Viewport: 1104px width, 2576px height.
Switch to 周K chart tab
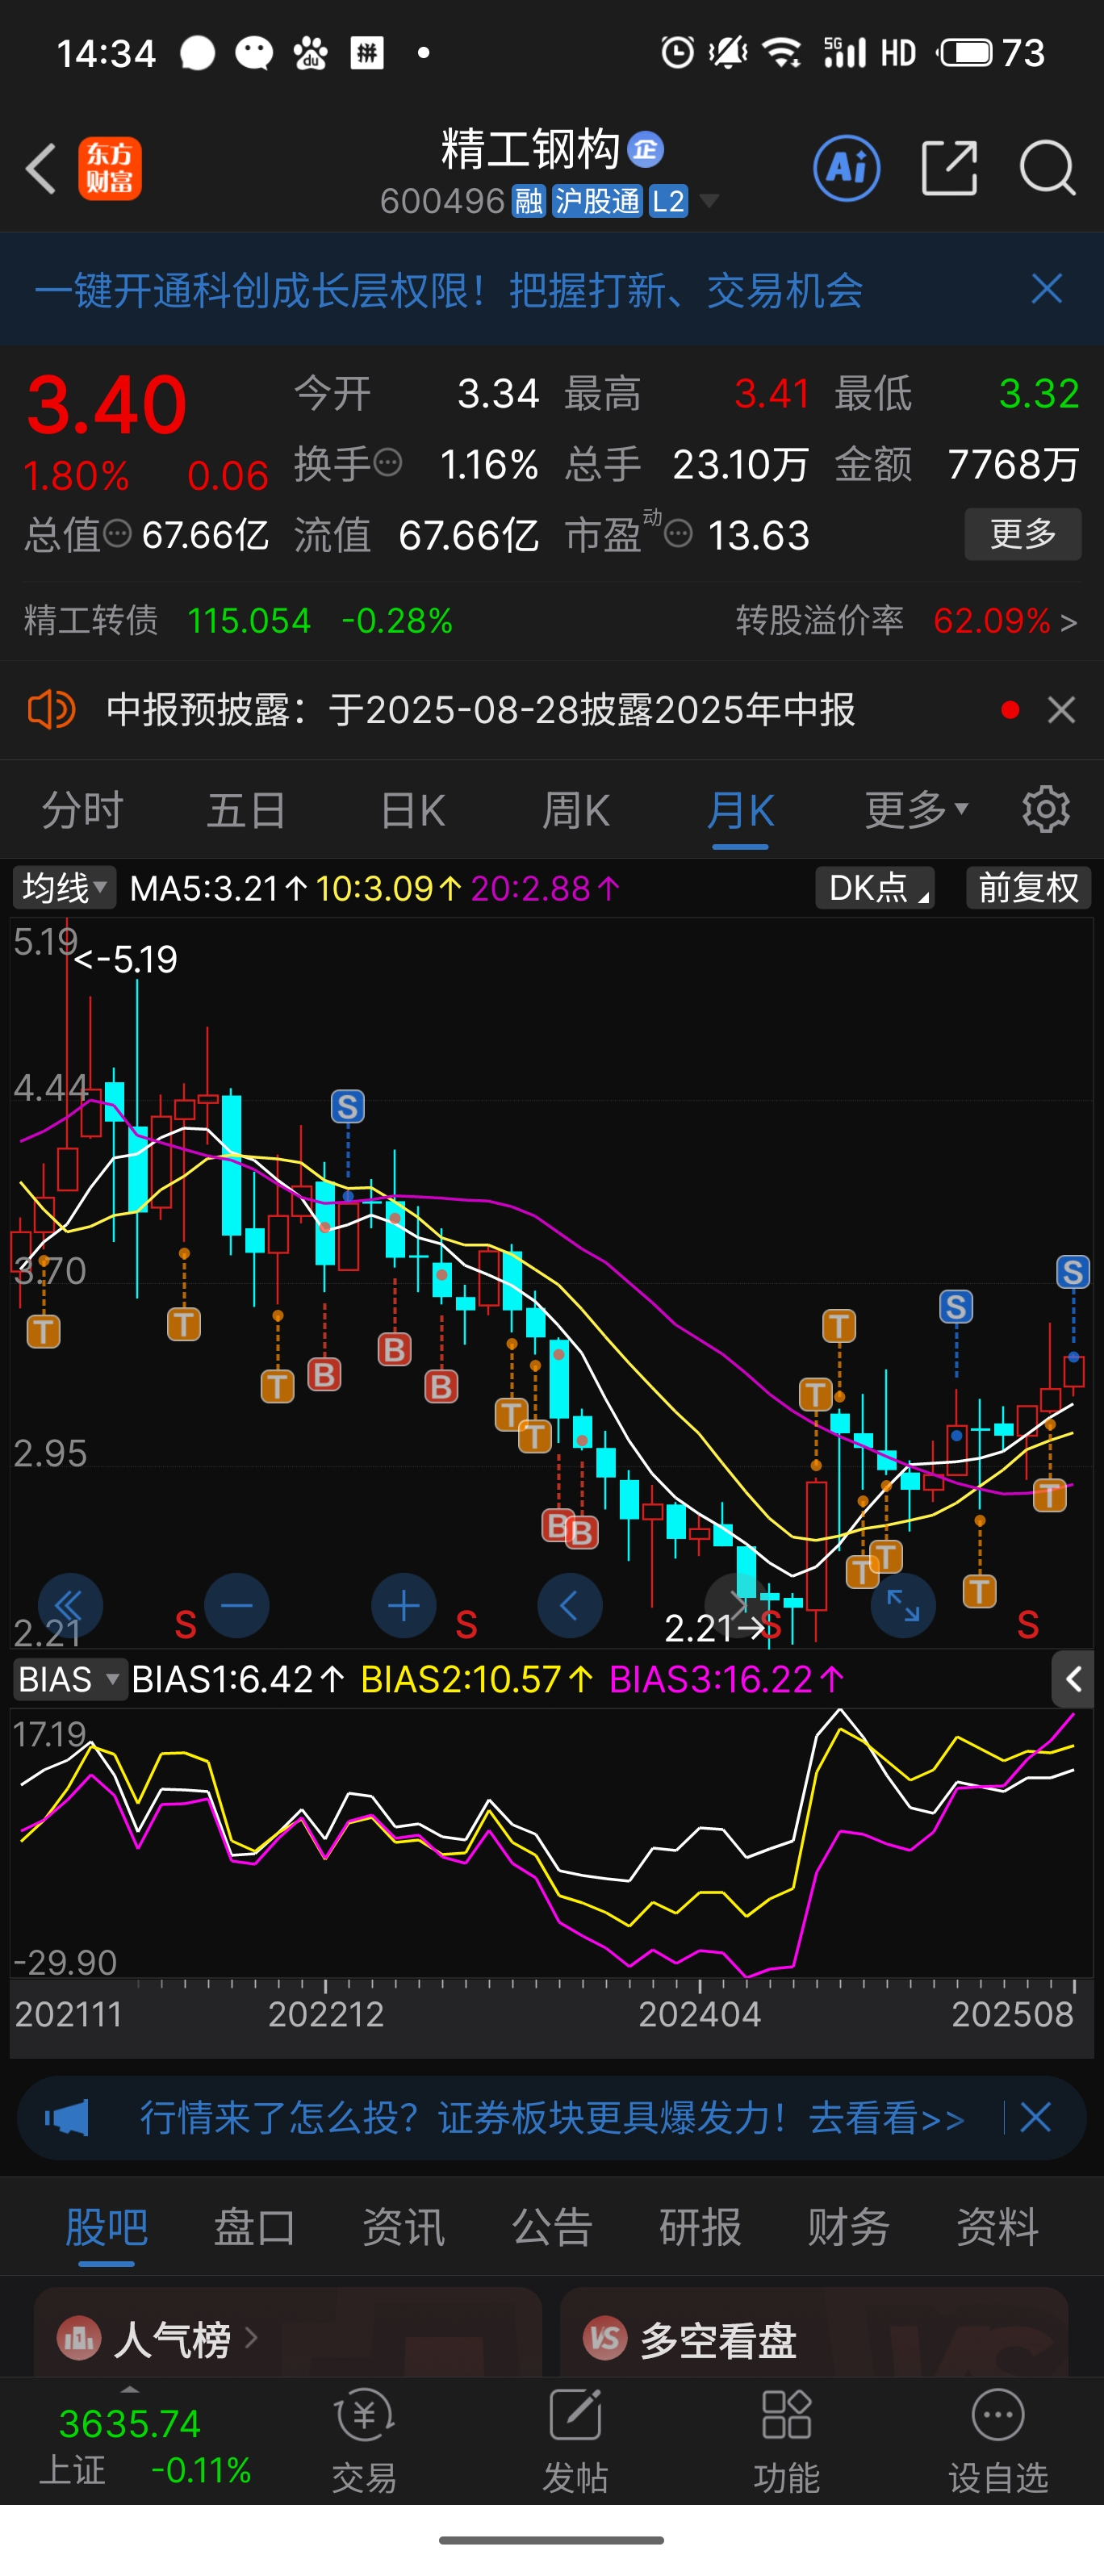point(575,810)
